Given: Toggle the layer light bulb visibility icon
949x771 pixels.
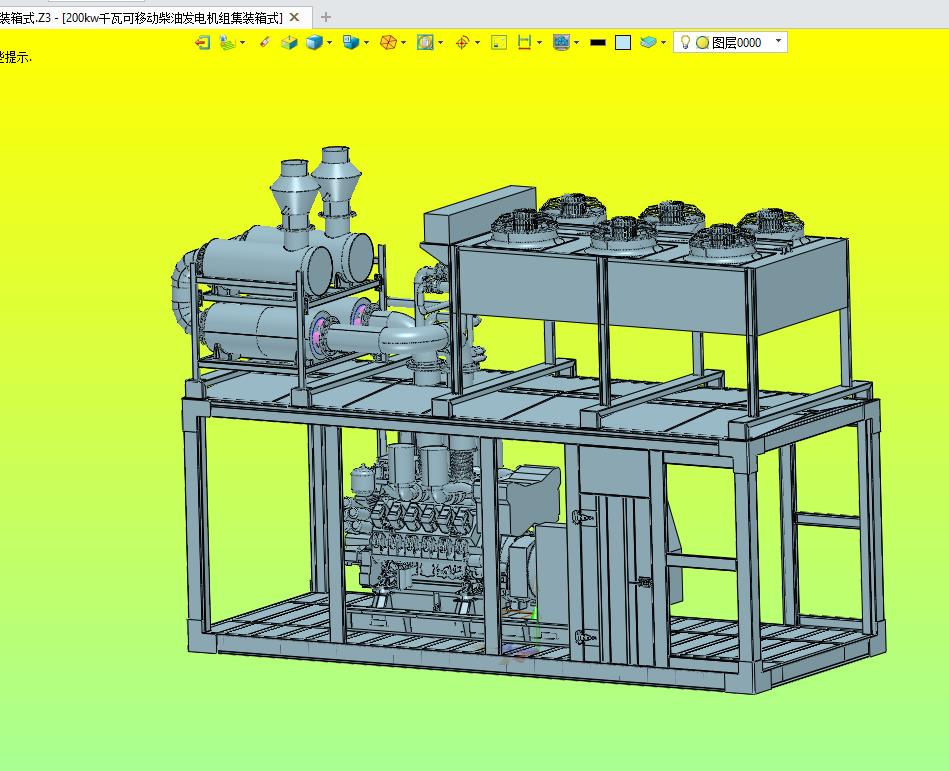Looking at the screenshot, I should click(x=685, y=42).
